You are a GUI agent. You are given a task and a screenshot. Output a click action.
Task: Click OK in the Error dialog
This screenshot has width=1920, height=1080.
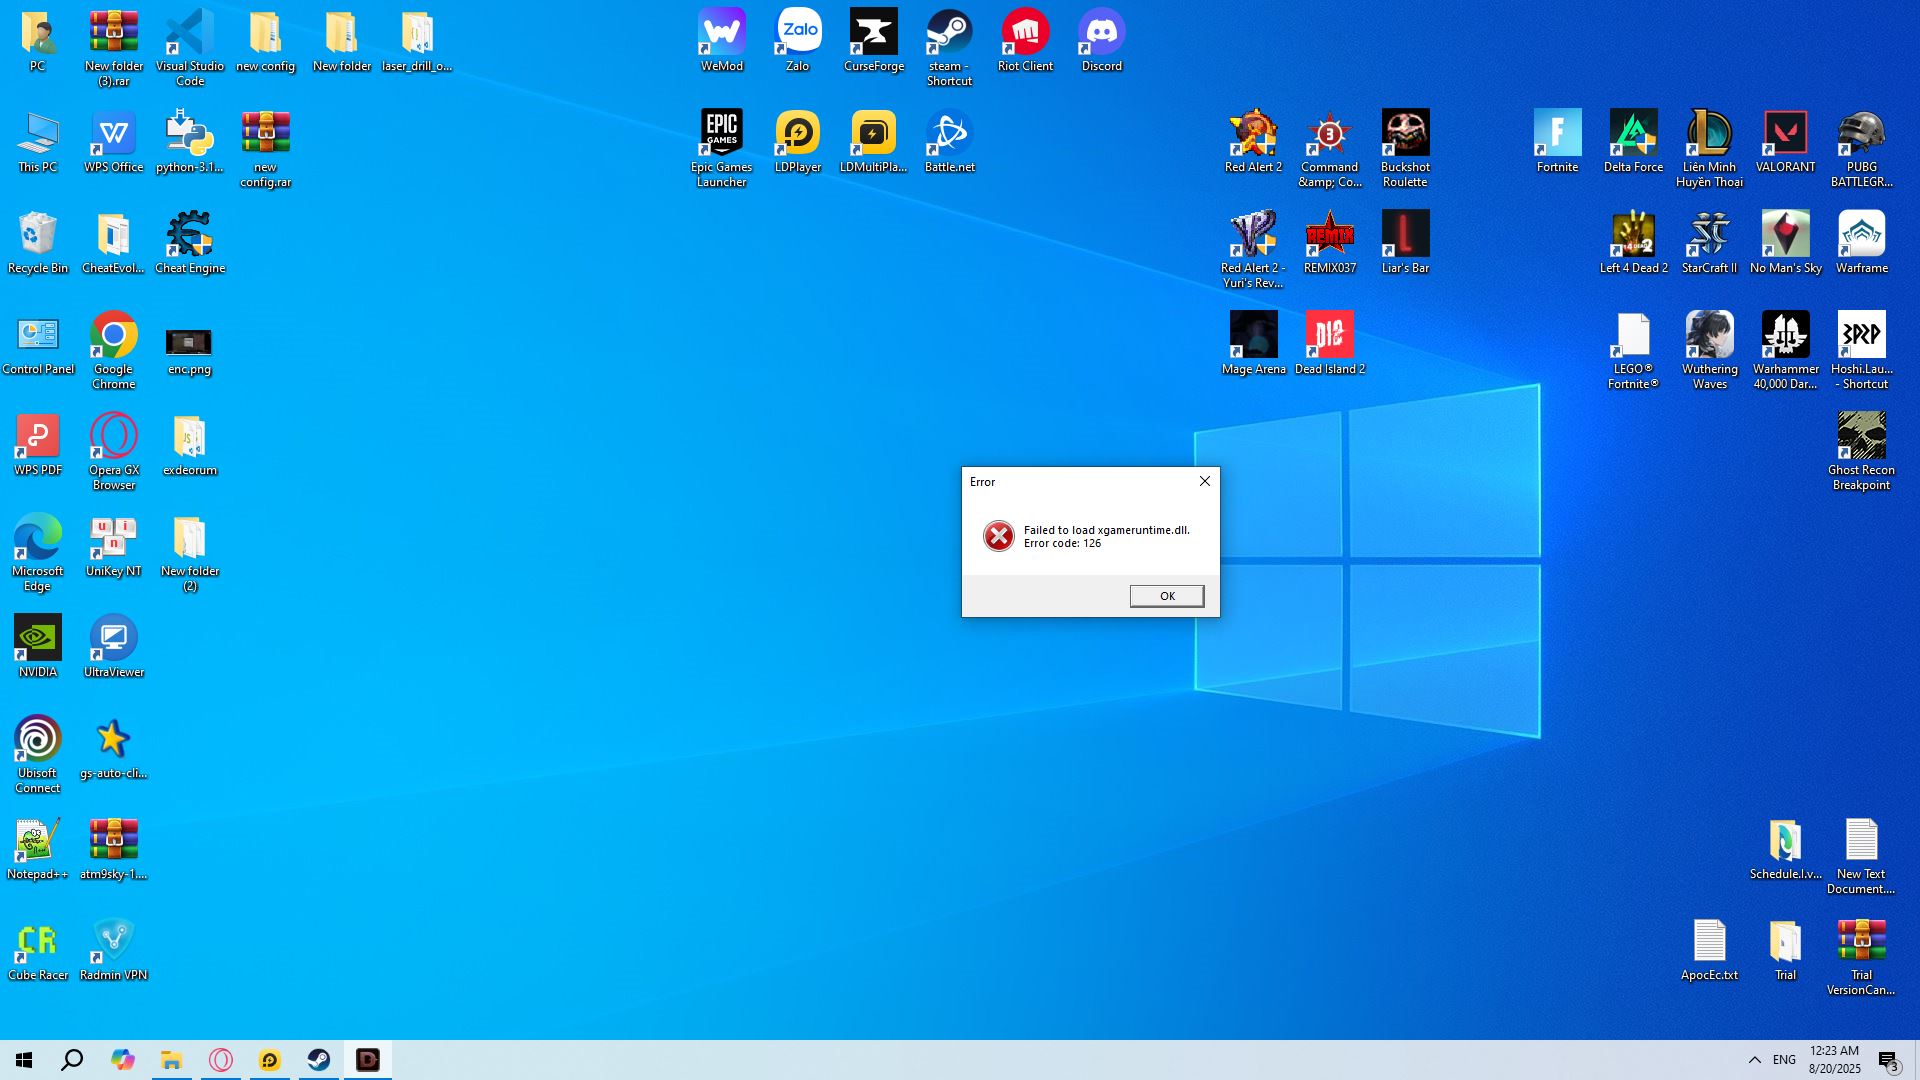[1166, 596]
